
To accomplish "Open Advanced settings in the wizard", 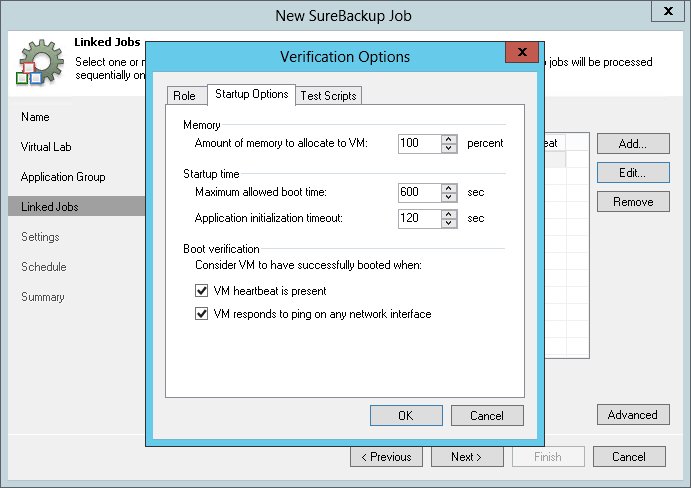I will [x=633, y=415].
